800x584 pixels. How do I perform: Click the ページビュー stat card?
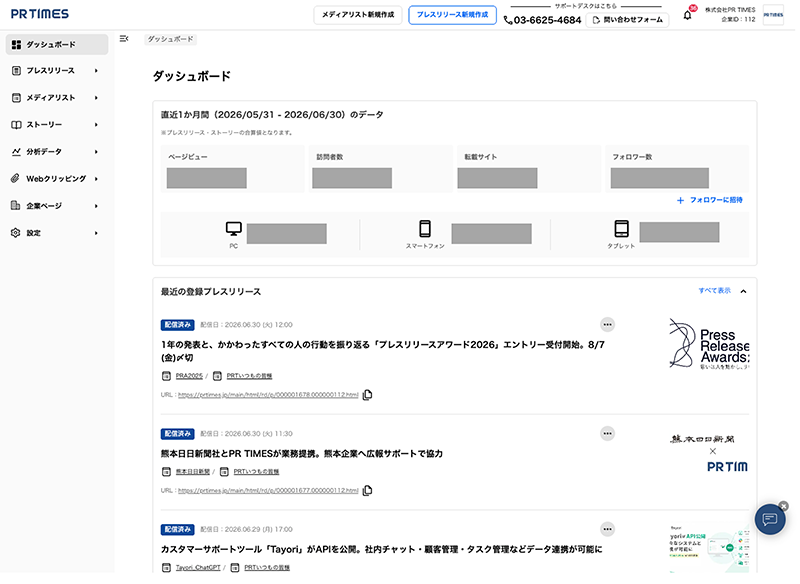[233, 169]
